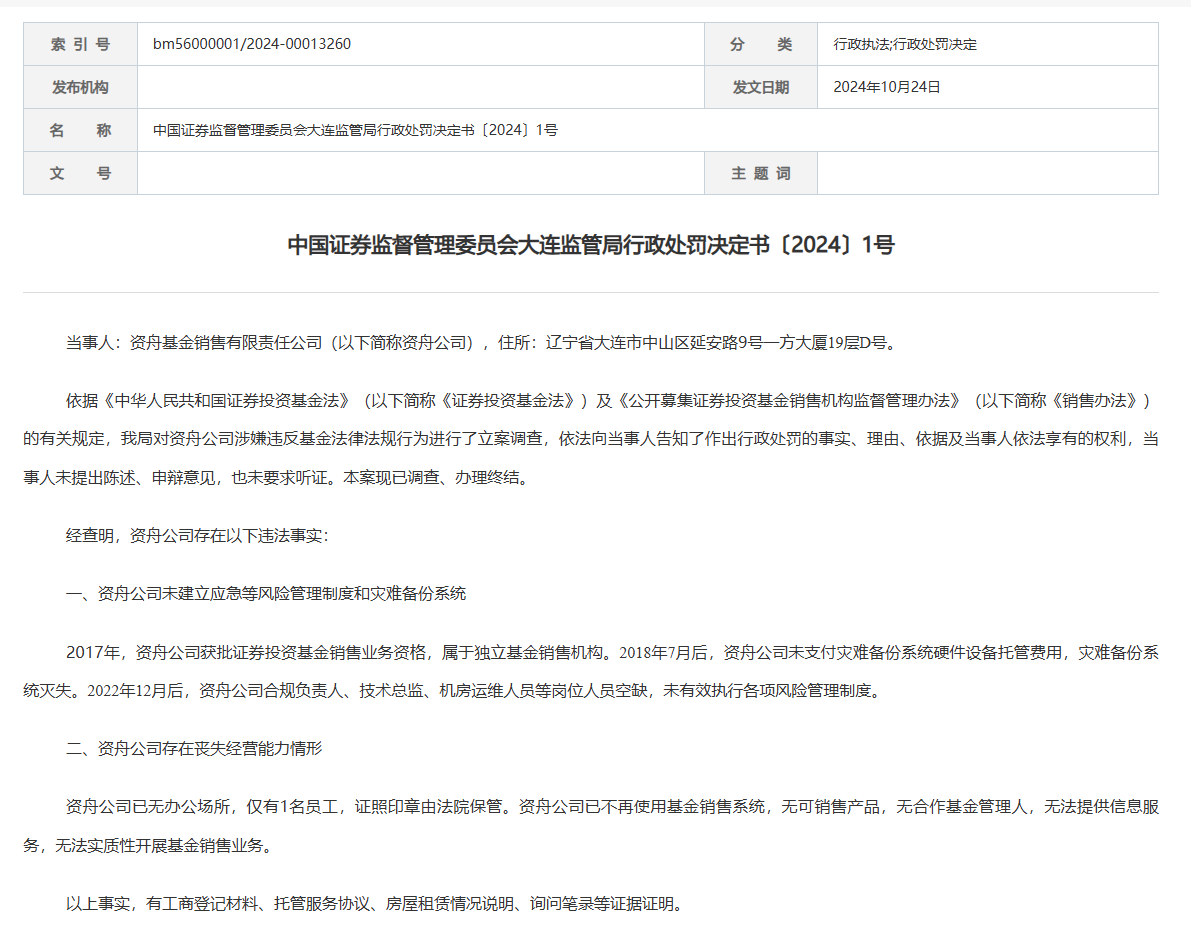
Task: Click the final line beginning 以上事实
Action: click(374, 904)
